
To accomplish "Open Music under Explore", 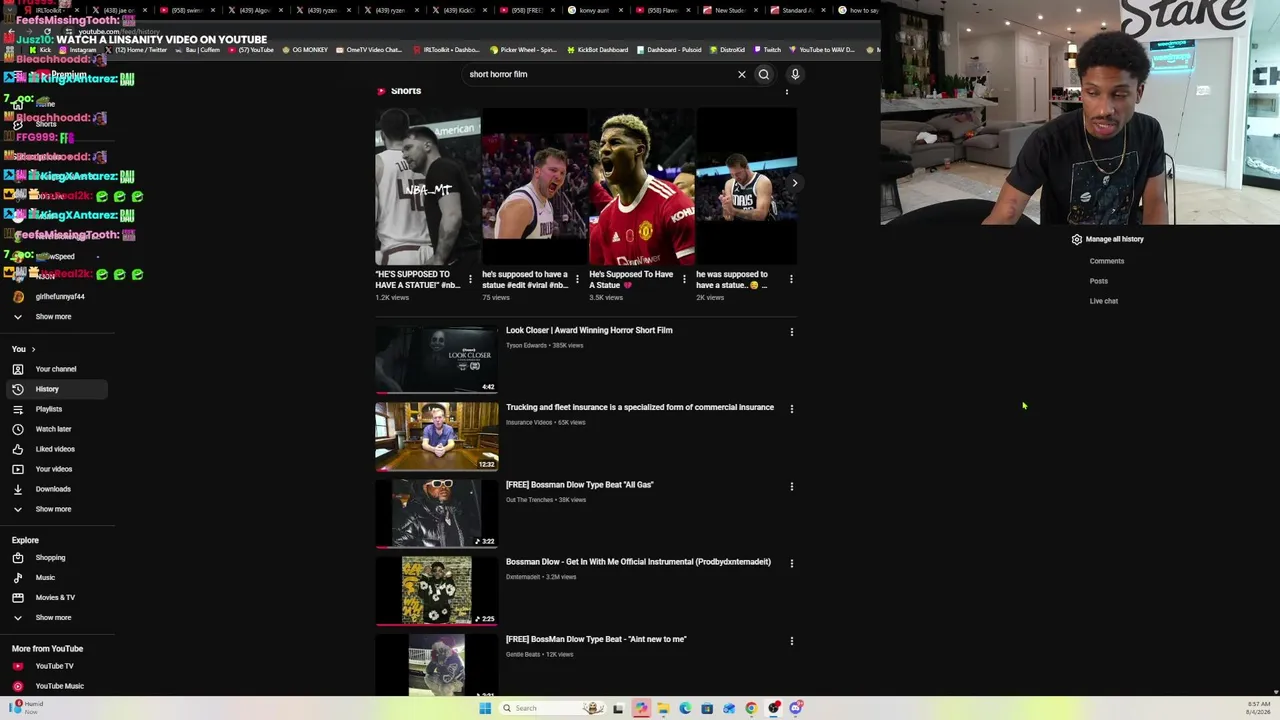I will [x=55, y=578].
